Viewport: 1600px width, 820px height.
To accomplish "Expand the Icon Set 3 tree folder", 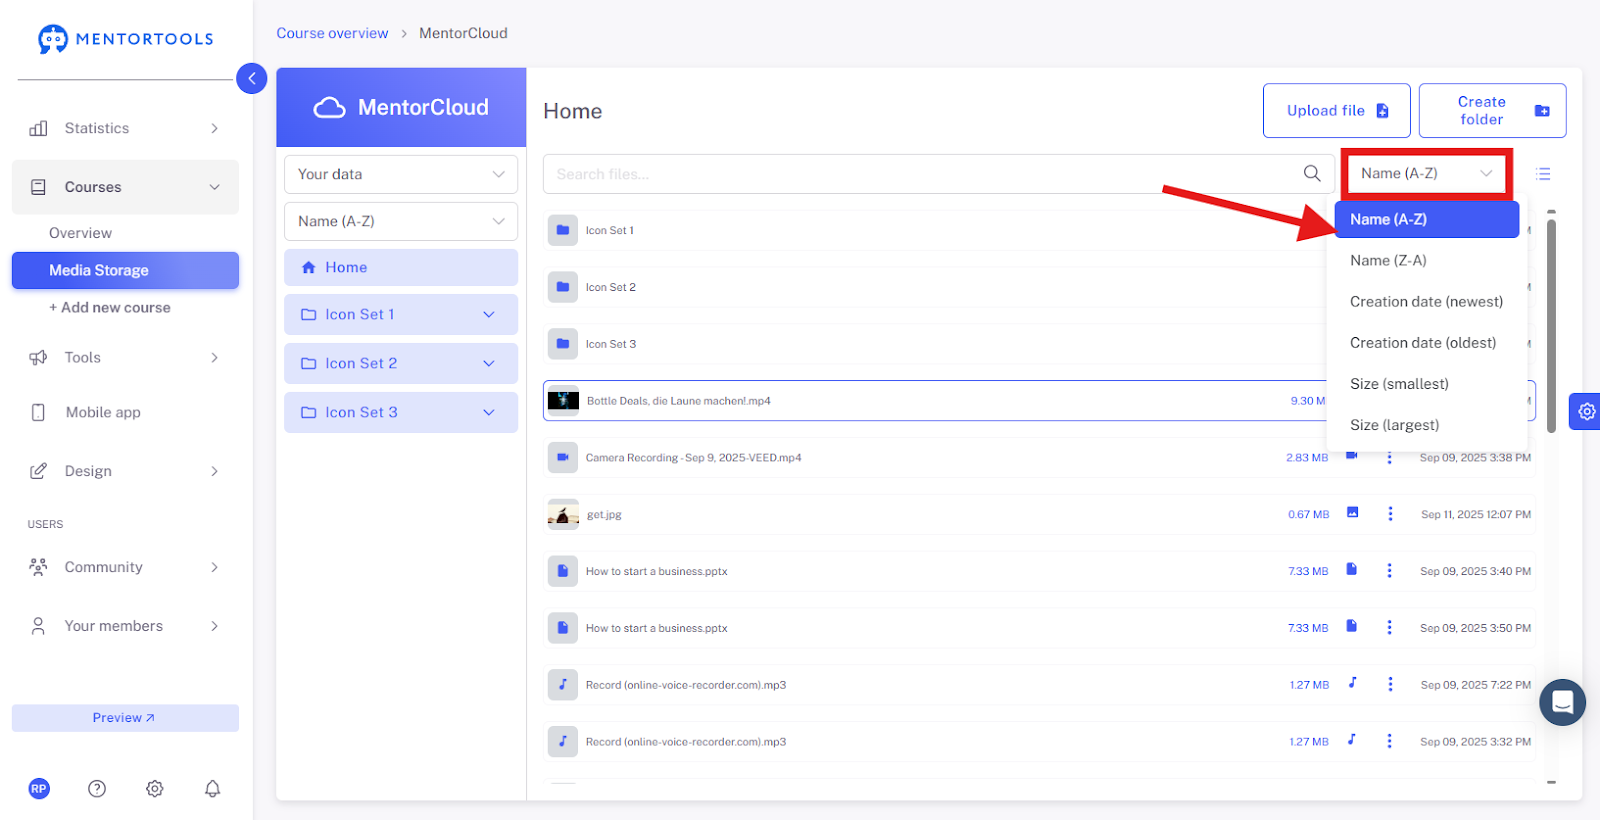I will [489, 412].
